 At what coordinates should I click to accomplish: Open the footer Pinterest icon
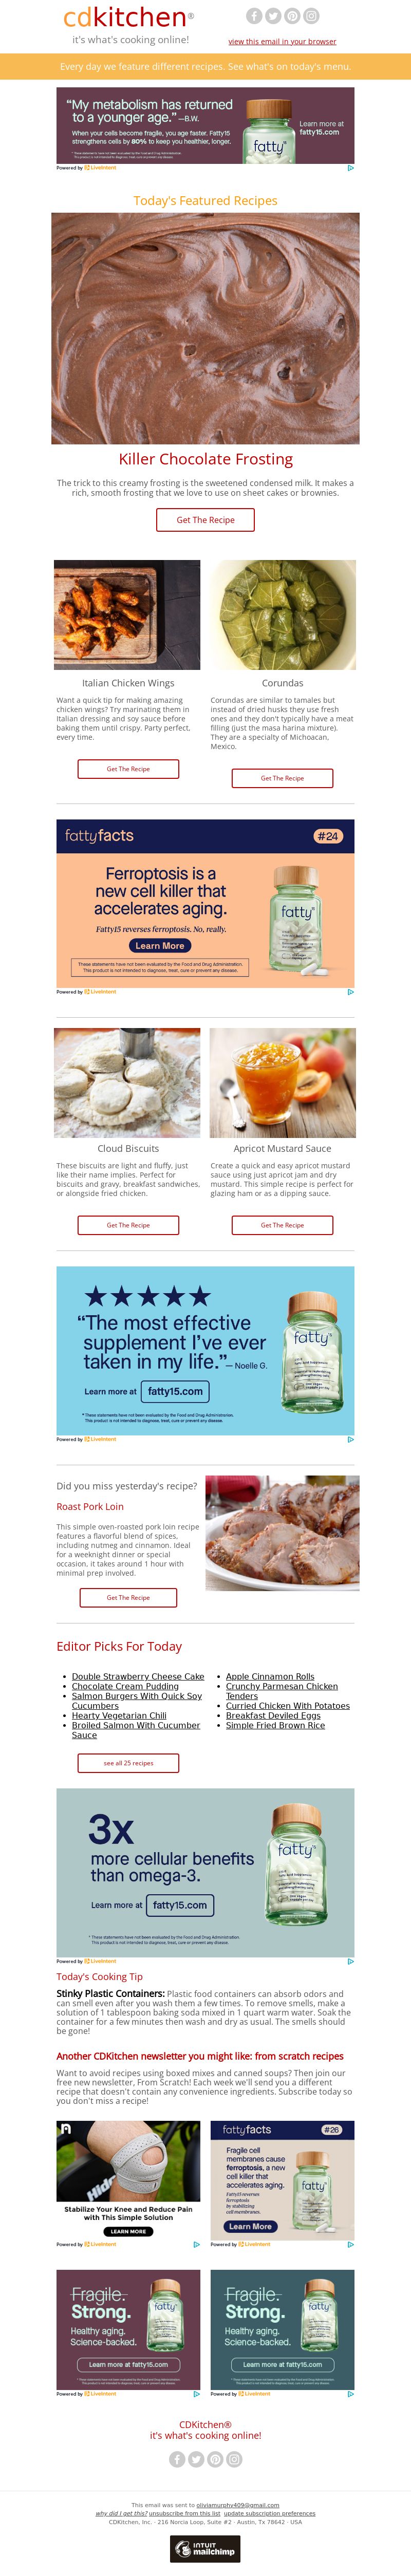click(215, 2459)
